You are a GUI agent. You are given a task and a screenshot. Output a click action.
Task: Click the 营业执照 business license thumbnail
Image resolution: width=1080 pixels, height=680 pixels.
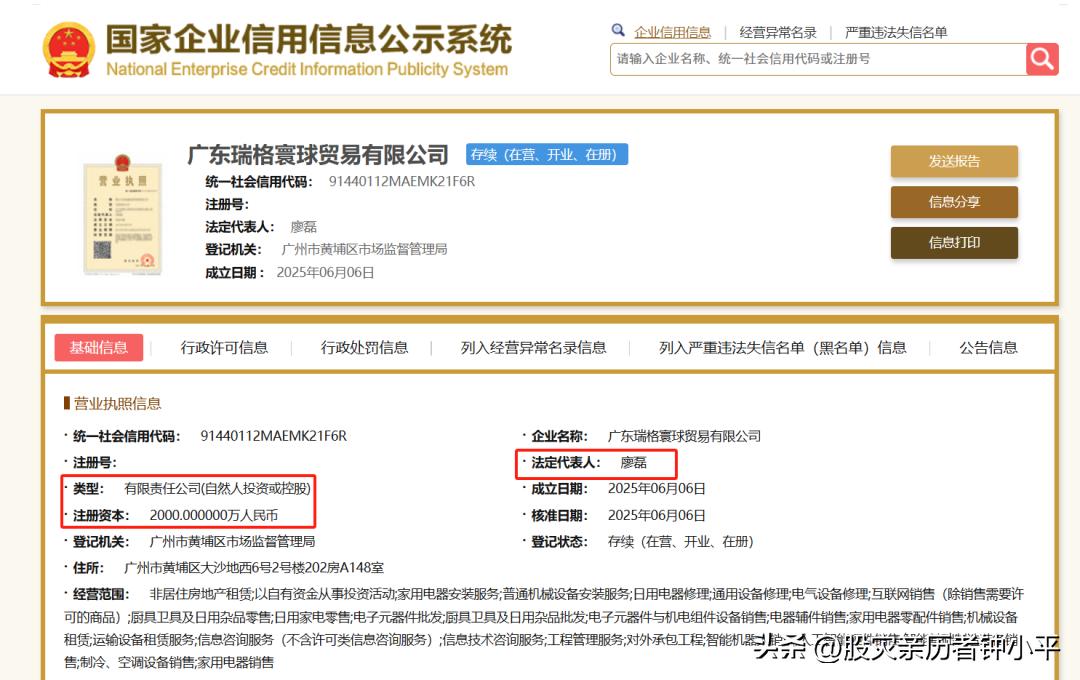click(123, 213)
